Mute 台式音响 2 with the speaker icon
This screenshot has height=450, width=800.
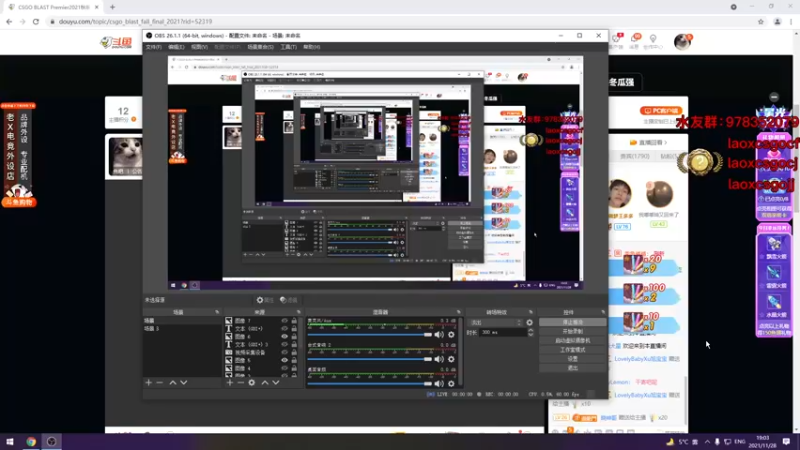439,359
